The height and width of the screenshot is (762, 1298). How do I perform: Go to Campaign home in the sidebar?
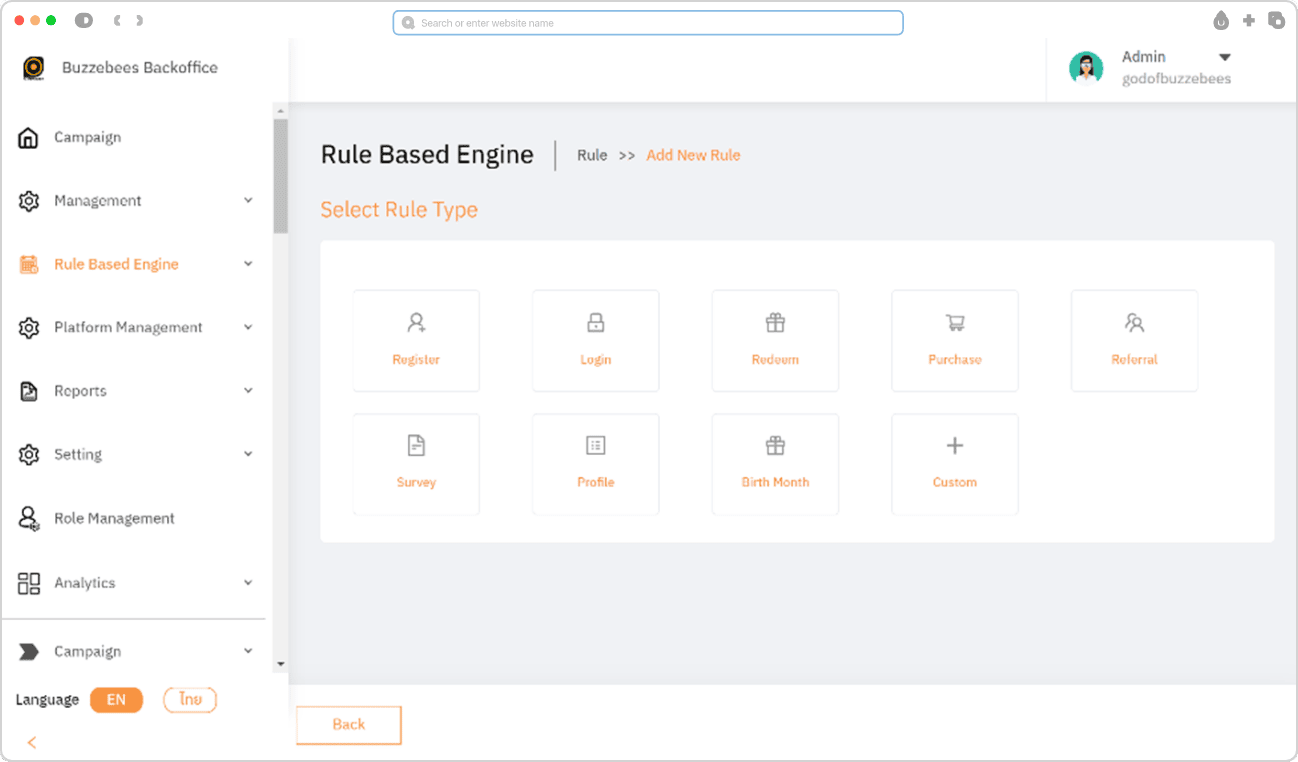pyautogui.click(x=87, y=138)
